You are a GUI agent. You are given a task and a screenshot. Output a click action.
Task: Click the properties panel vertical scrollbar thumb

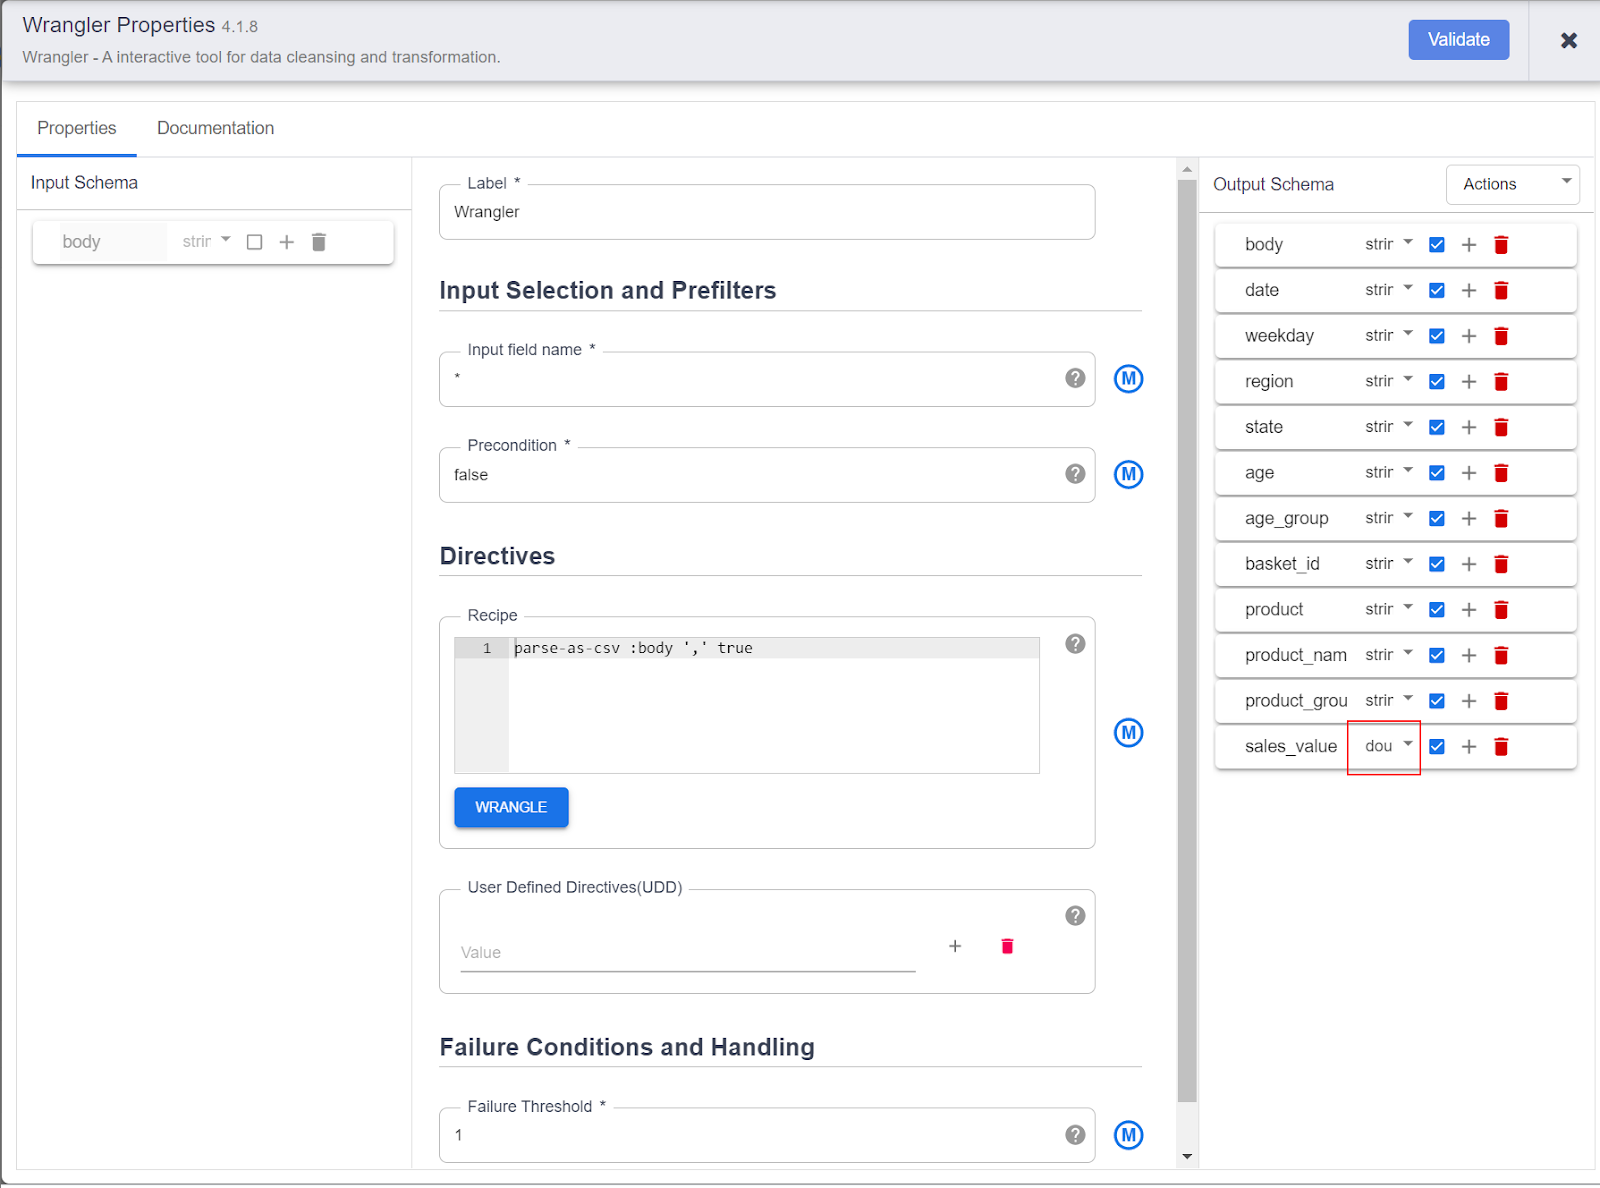(1187, 640)
